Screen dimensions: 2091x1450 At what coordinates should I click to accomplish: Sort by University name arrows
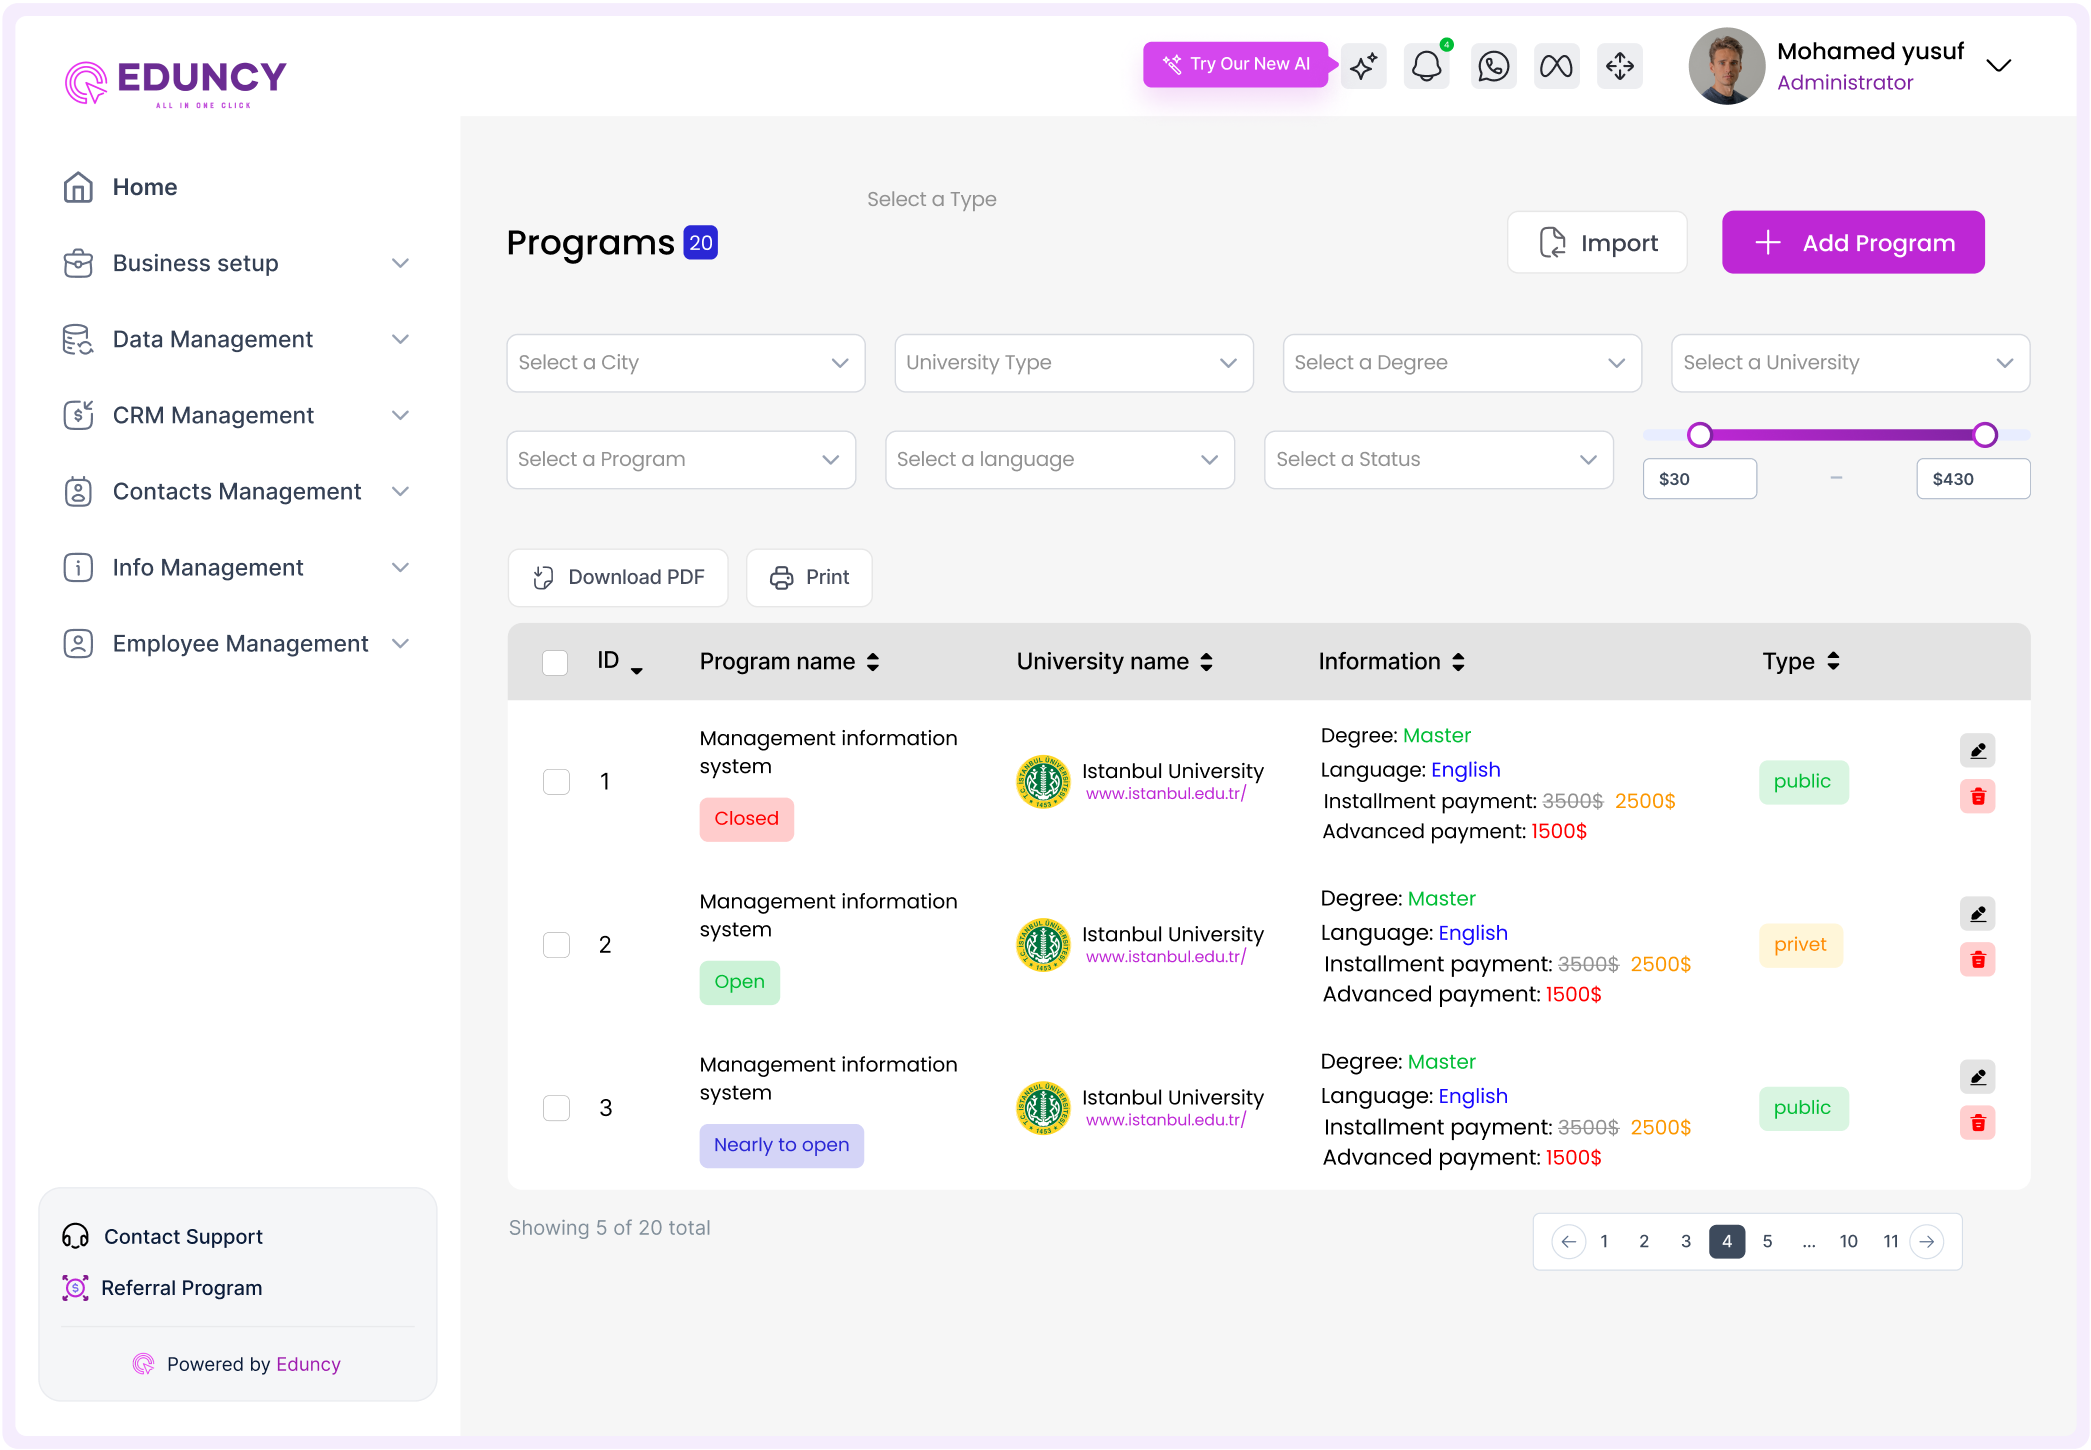coord(1206,661)
